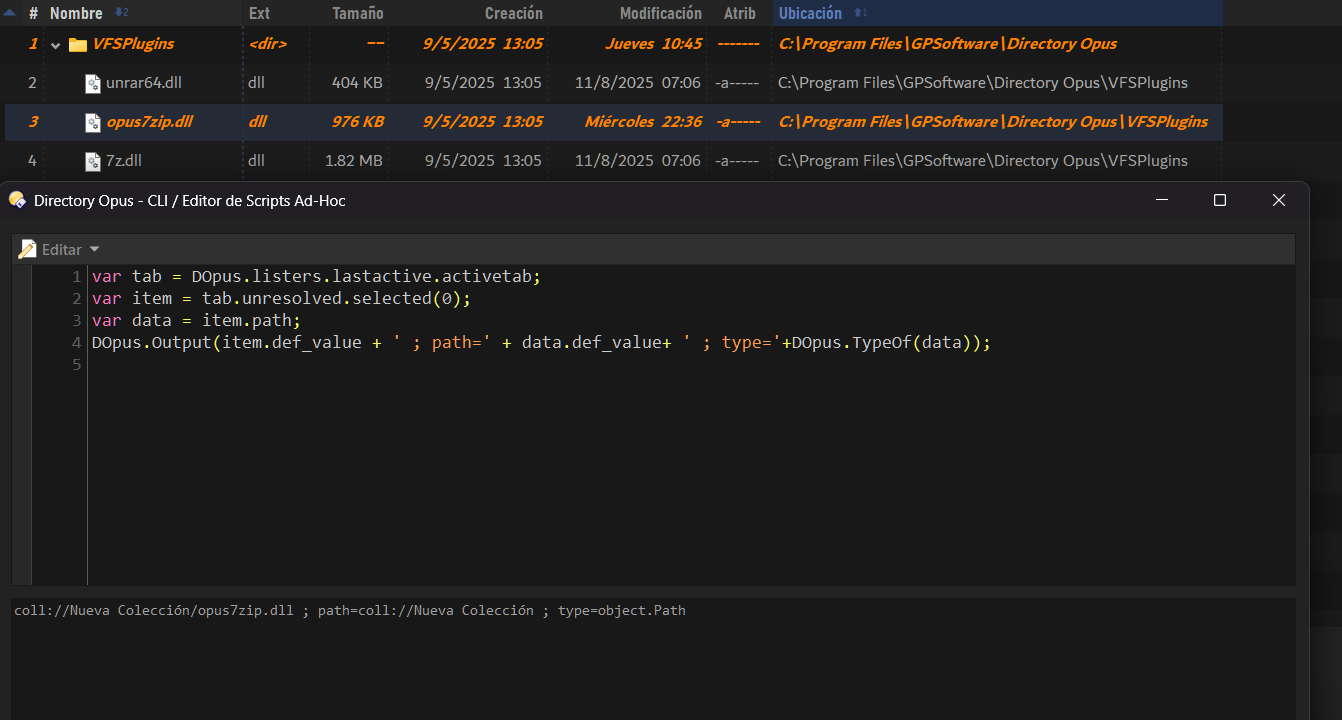The image size is (1342, 720).
Task: Click the opus7zip.dll file icon
Action: pos(93,122)
